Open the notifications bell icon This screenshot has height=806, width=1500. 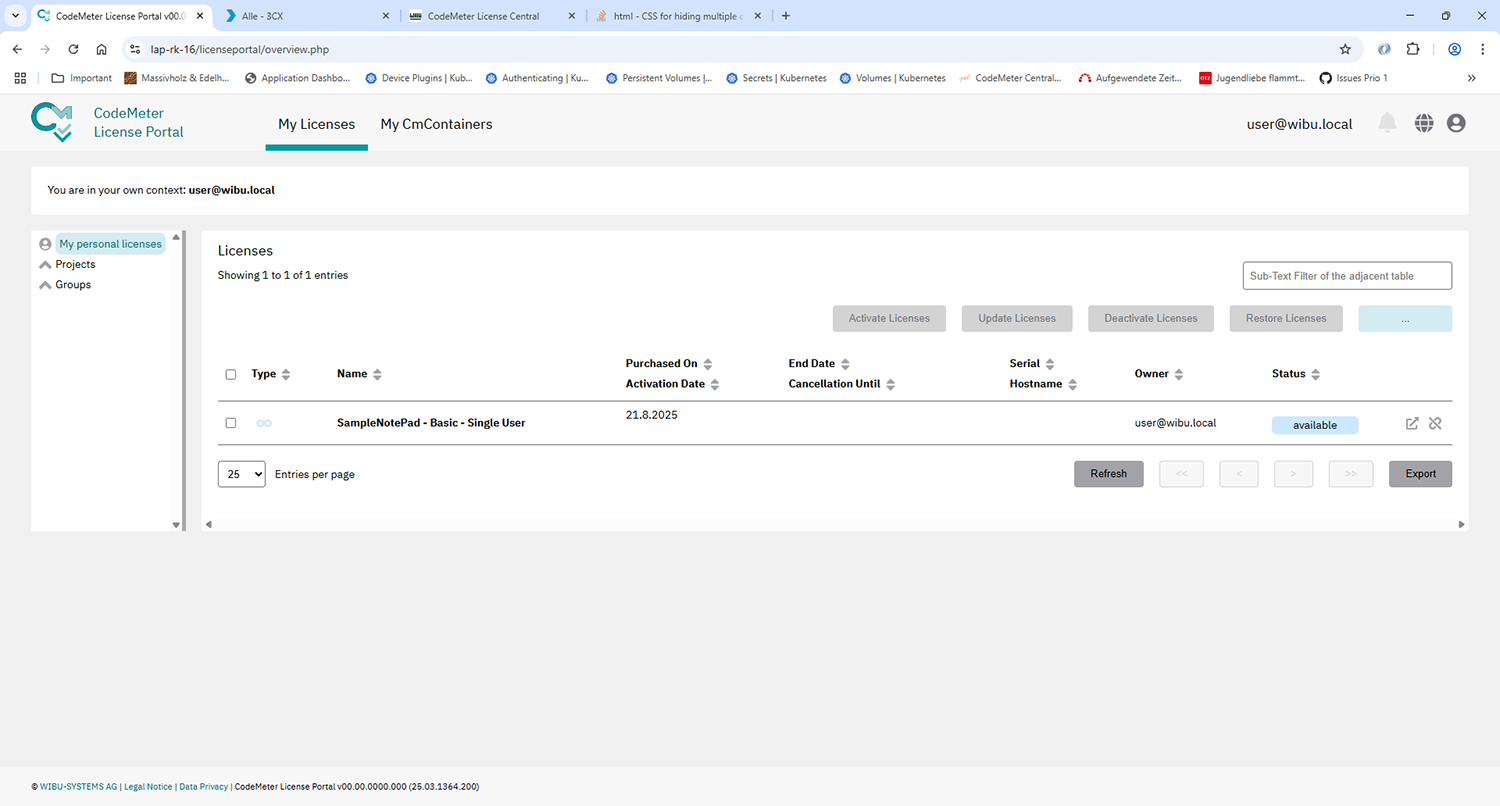coord(1387,123)
